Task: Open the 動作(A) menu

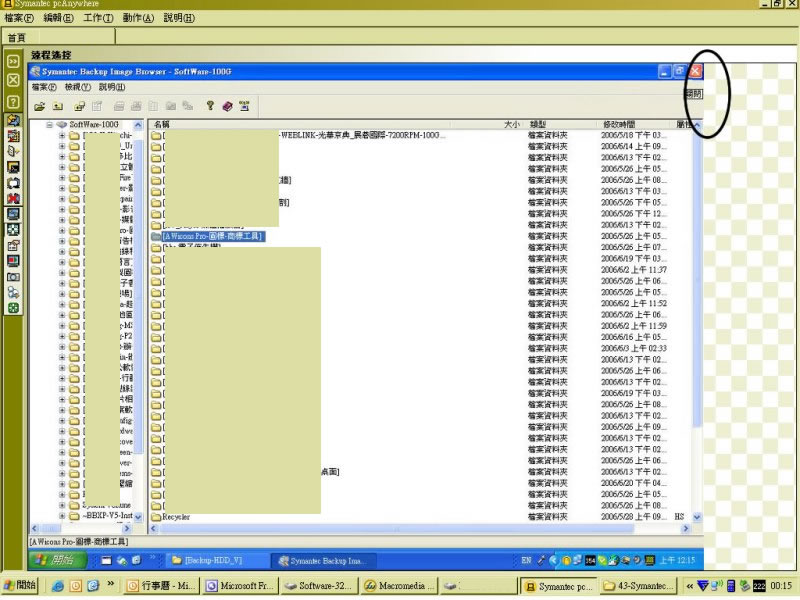Action: pos(138,18)
